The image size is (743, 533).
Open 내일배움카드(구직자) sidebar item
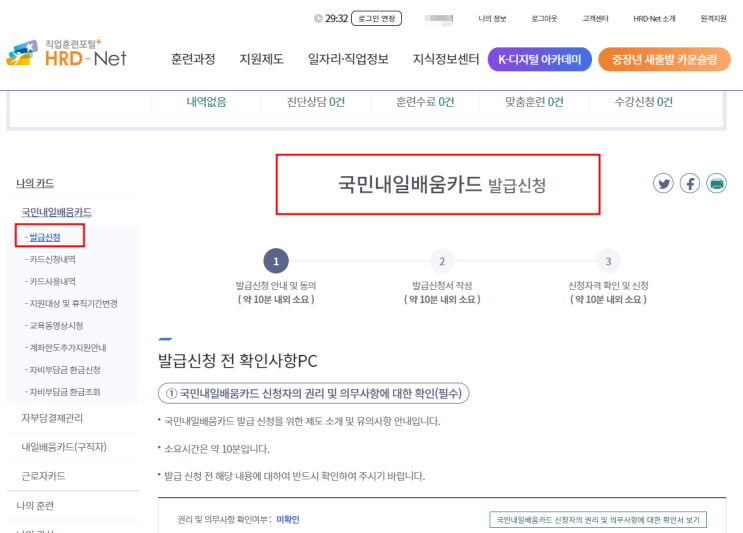[64, 447]
